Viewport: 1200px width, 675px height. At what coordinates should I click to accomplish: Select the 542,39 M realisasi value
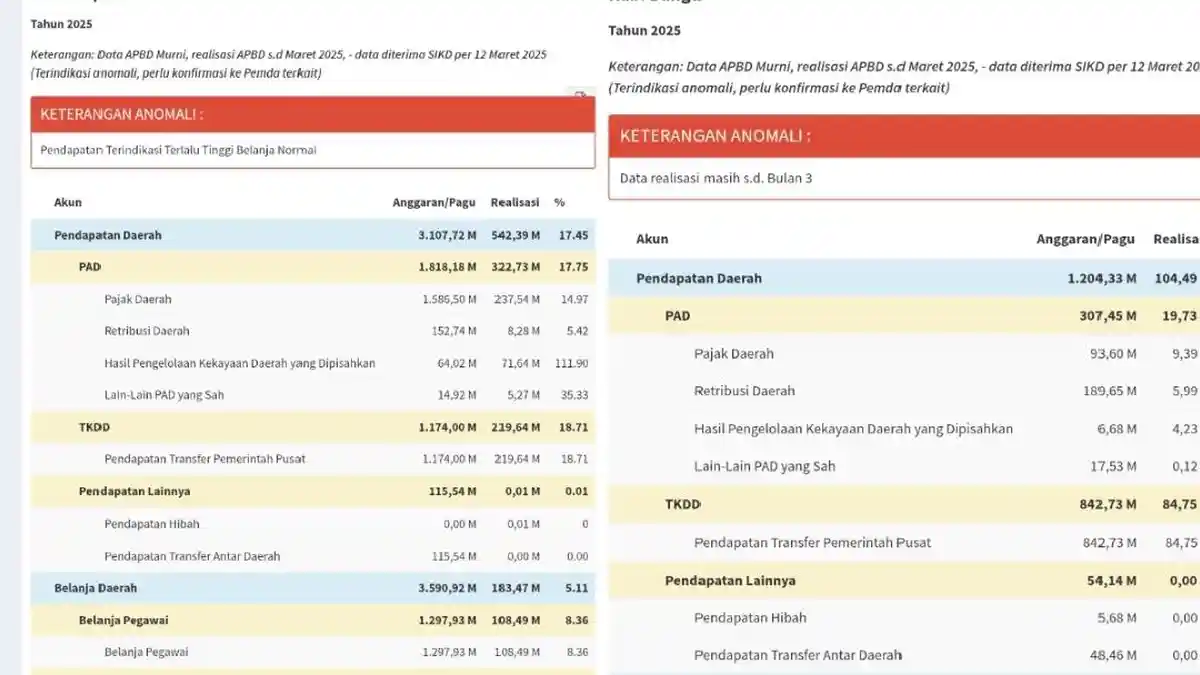pyautogui.click(x=516, y=235)
